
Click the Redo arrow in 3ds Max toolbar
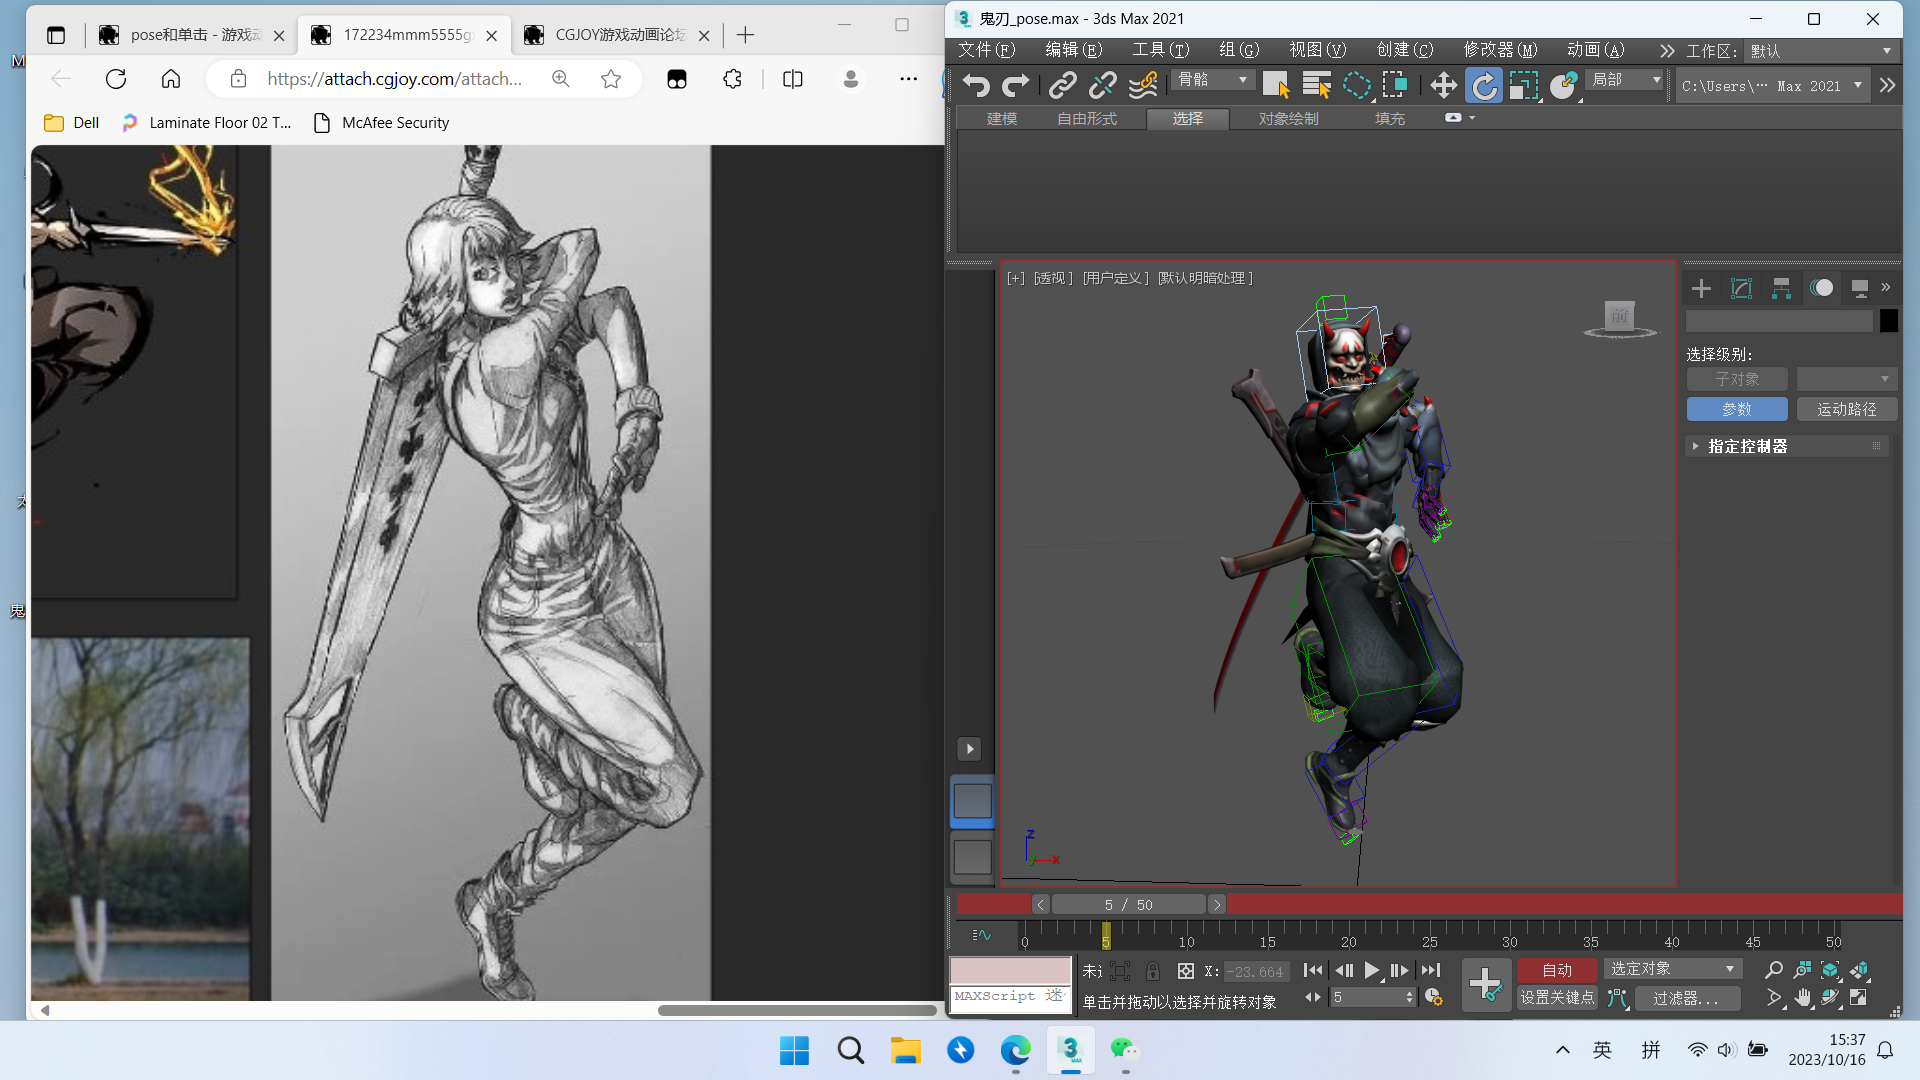pyautogui.click(x=1016, y=86)
